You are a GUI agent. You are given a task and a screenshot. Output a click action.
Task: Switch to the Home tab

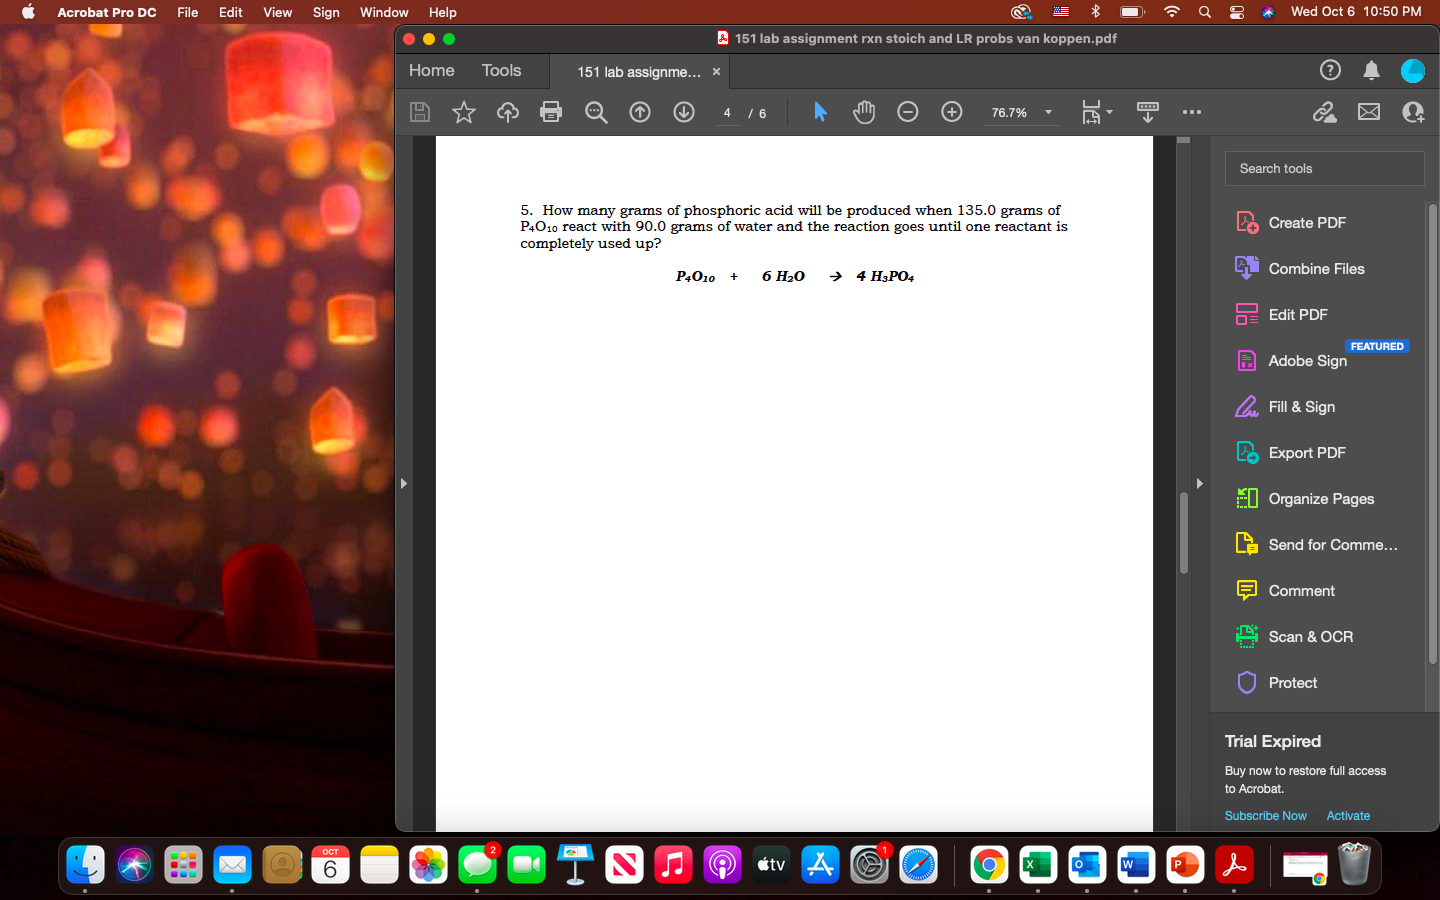431,70
